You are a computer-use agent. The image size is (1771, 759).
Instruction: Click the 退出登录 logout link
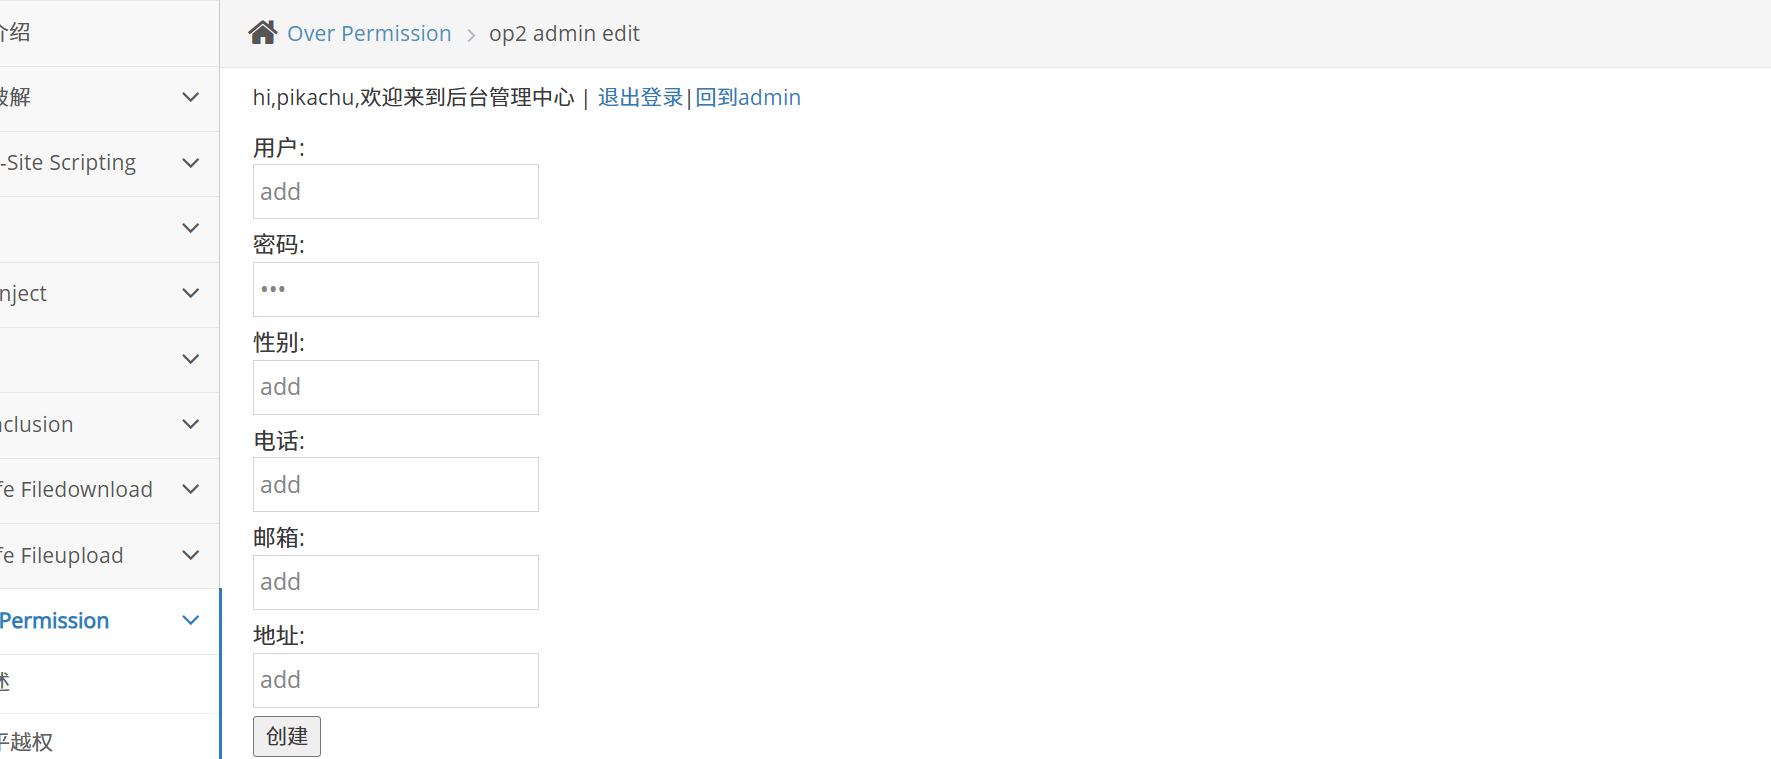(x=640, y=98)
